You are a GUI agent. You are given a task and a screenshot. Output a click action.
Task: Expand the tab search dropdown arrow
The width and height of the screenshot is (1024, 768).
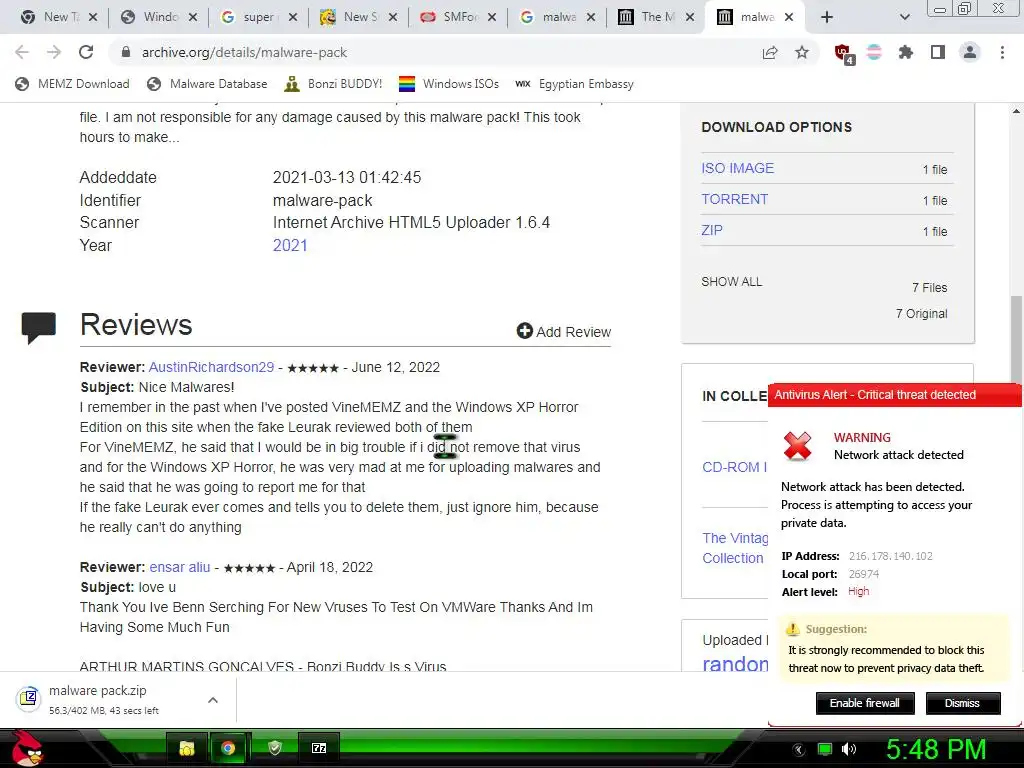click(x=904, y=17)
